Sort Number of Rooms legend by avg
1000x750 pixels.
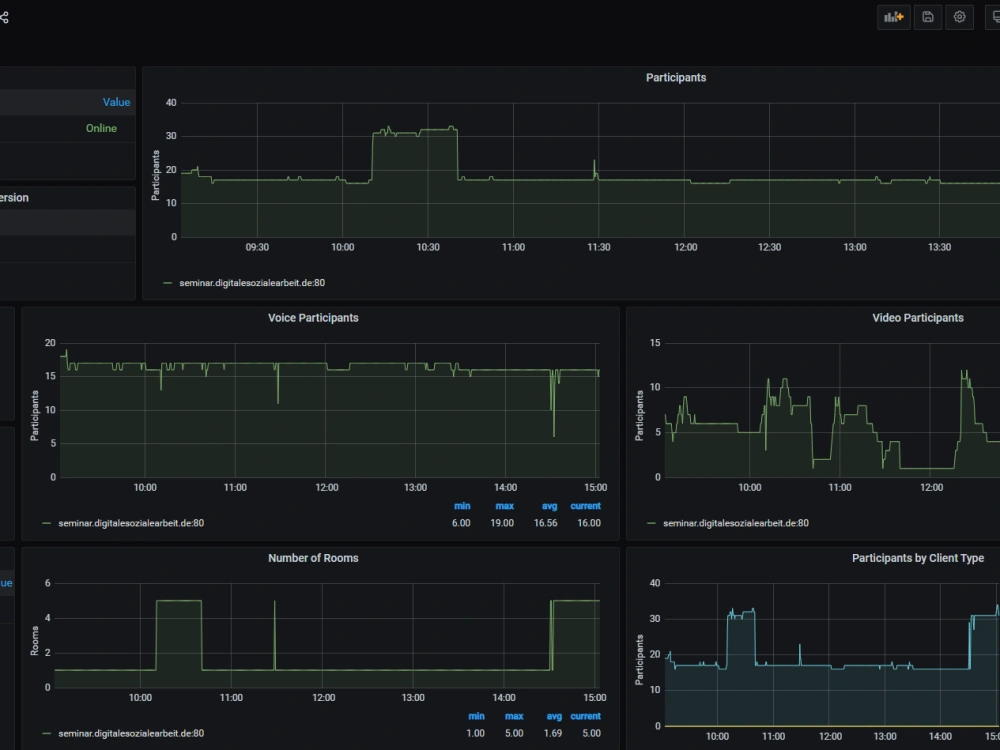[x=554, y=716]
